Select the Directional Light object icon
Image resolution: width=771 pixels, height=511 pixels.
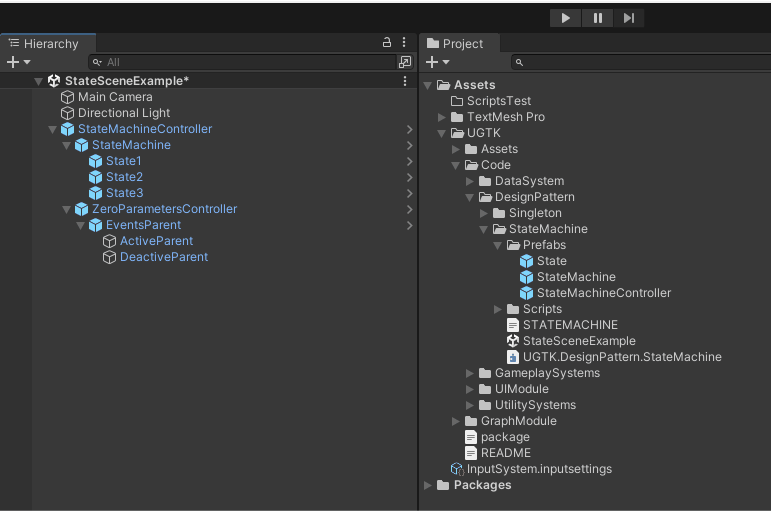coord(67,113)
